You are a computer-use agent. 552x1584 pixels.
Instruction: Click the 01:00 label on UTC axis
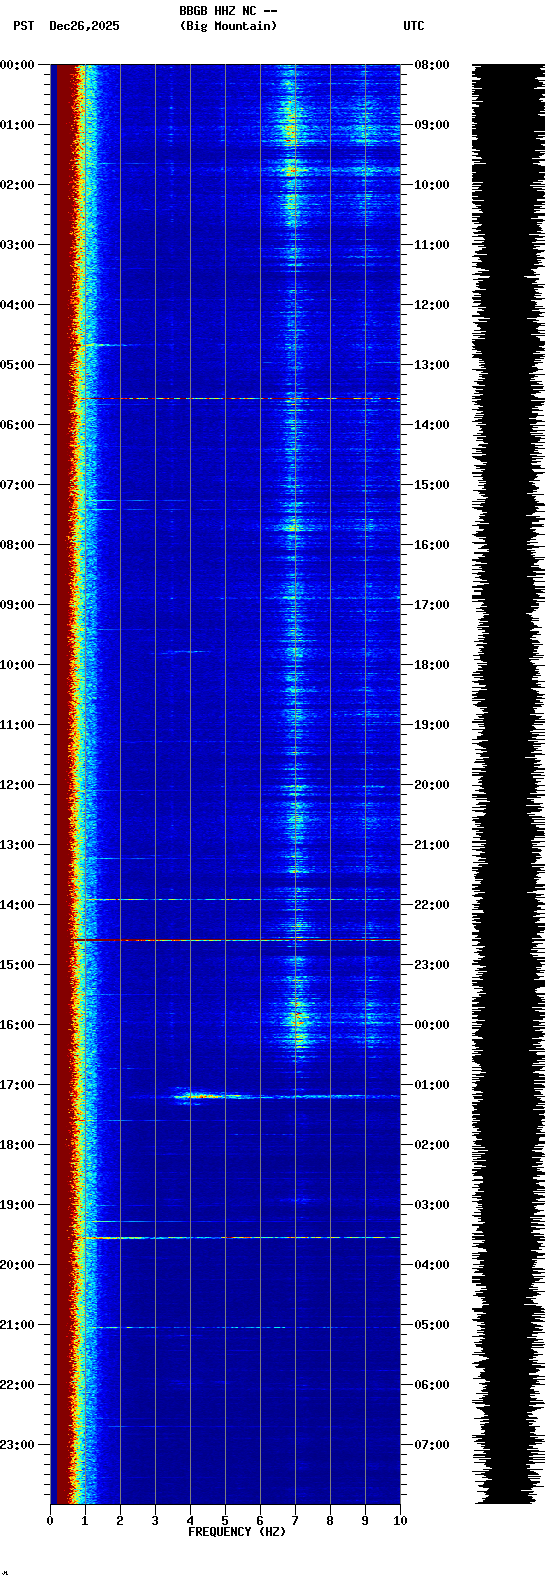coord(431,1085)
